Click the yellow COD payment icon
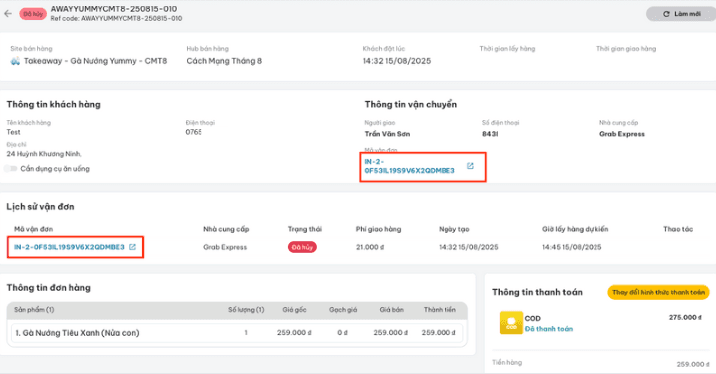The image size is (716, 374). (x=511, y=323)
